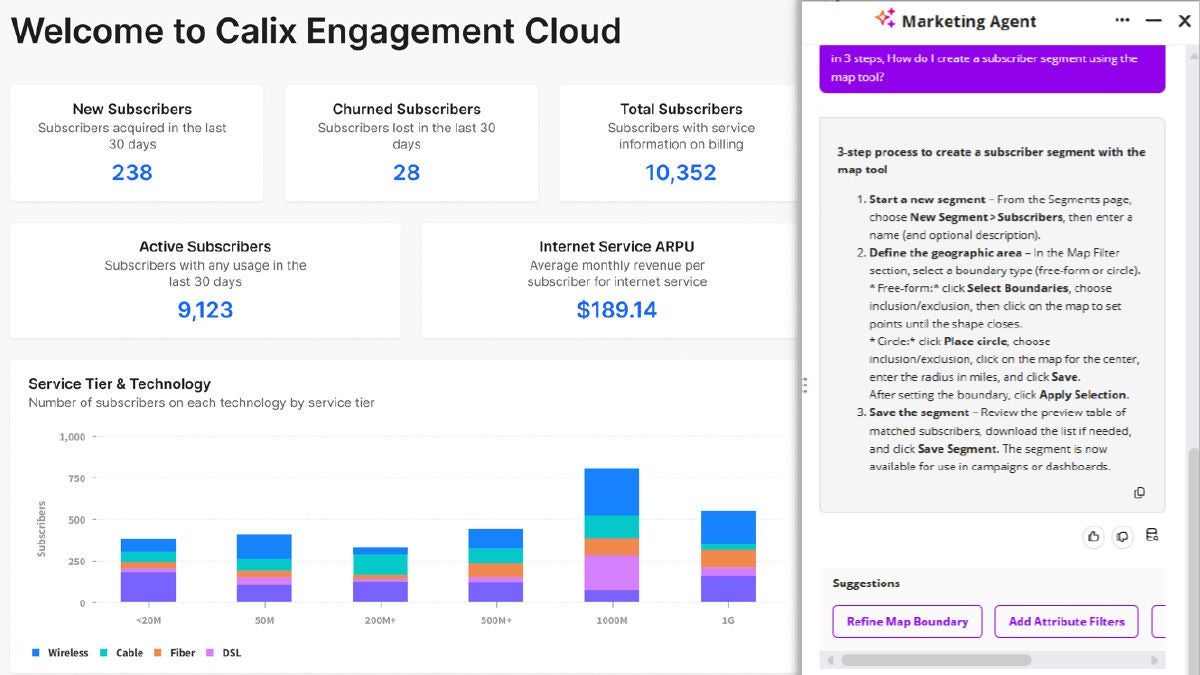Toggle Cable series in chart legend

pyautogui.click(x=122, y=653)
